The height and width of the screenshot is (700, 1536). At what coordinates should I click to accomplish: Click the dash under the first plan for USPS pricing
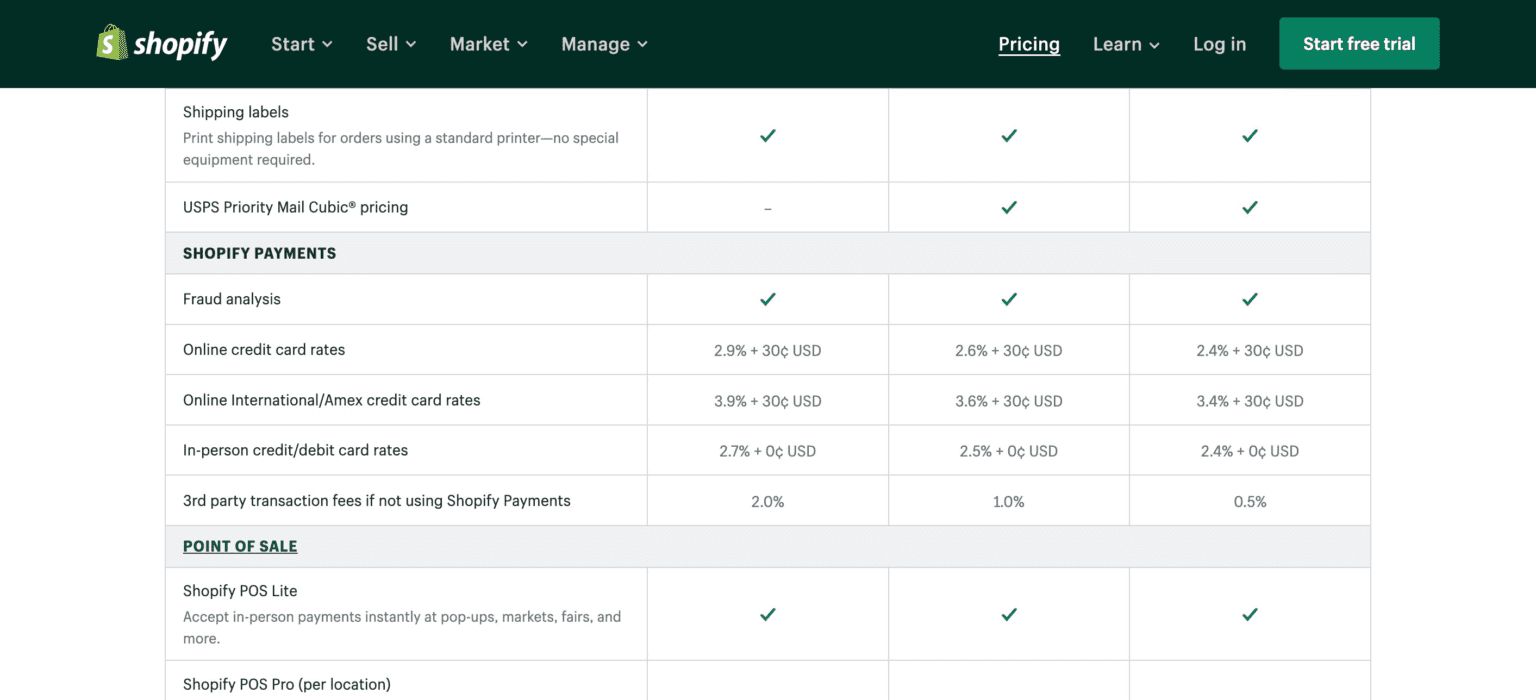click(767, 209)
